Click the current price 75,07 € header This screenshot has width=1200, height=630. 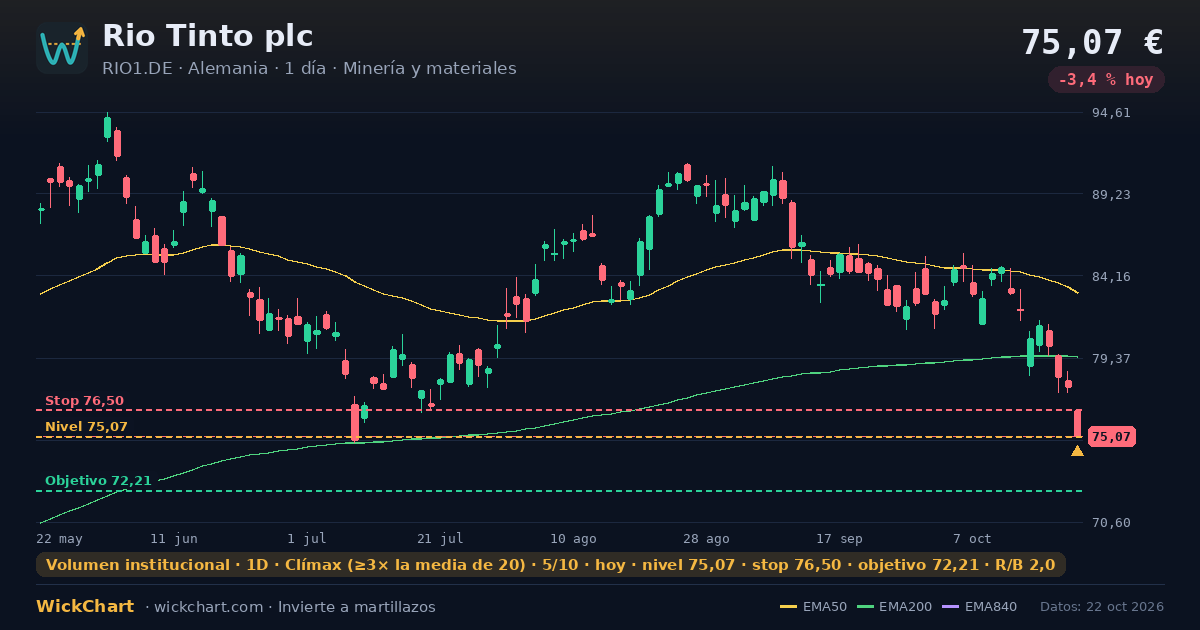click(1092, 42)
